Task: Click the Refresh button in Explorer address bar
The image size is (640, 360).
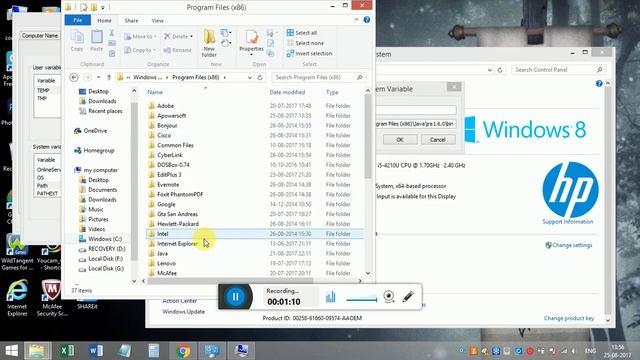Action: tap(260, 77)
